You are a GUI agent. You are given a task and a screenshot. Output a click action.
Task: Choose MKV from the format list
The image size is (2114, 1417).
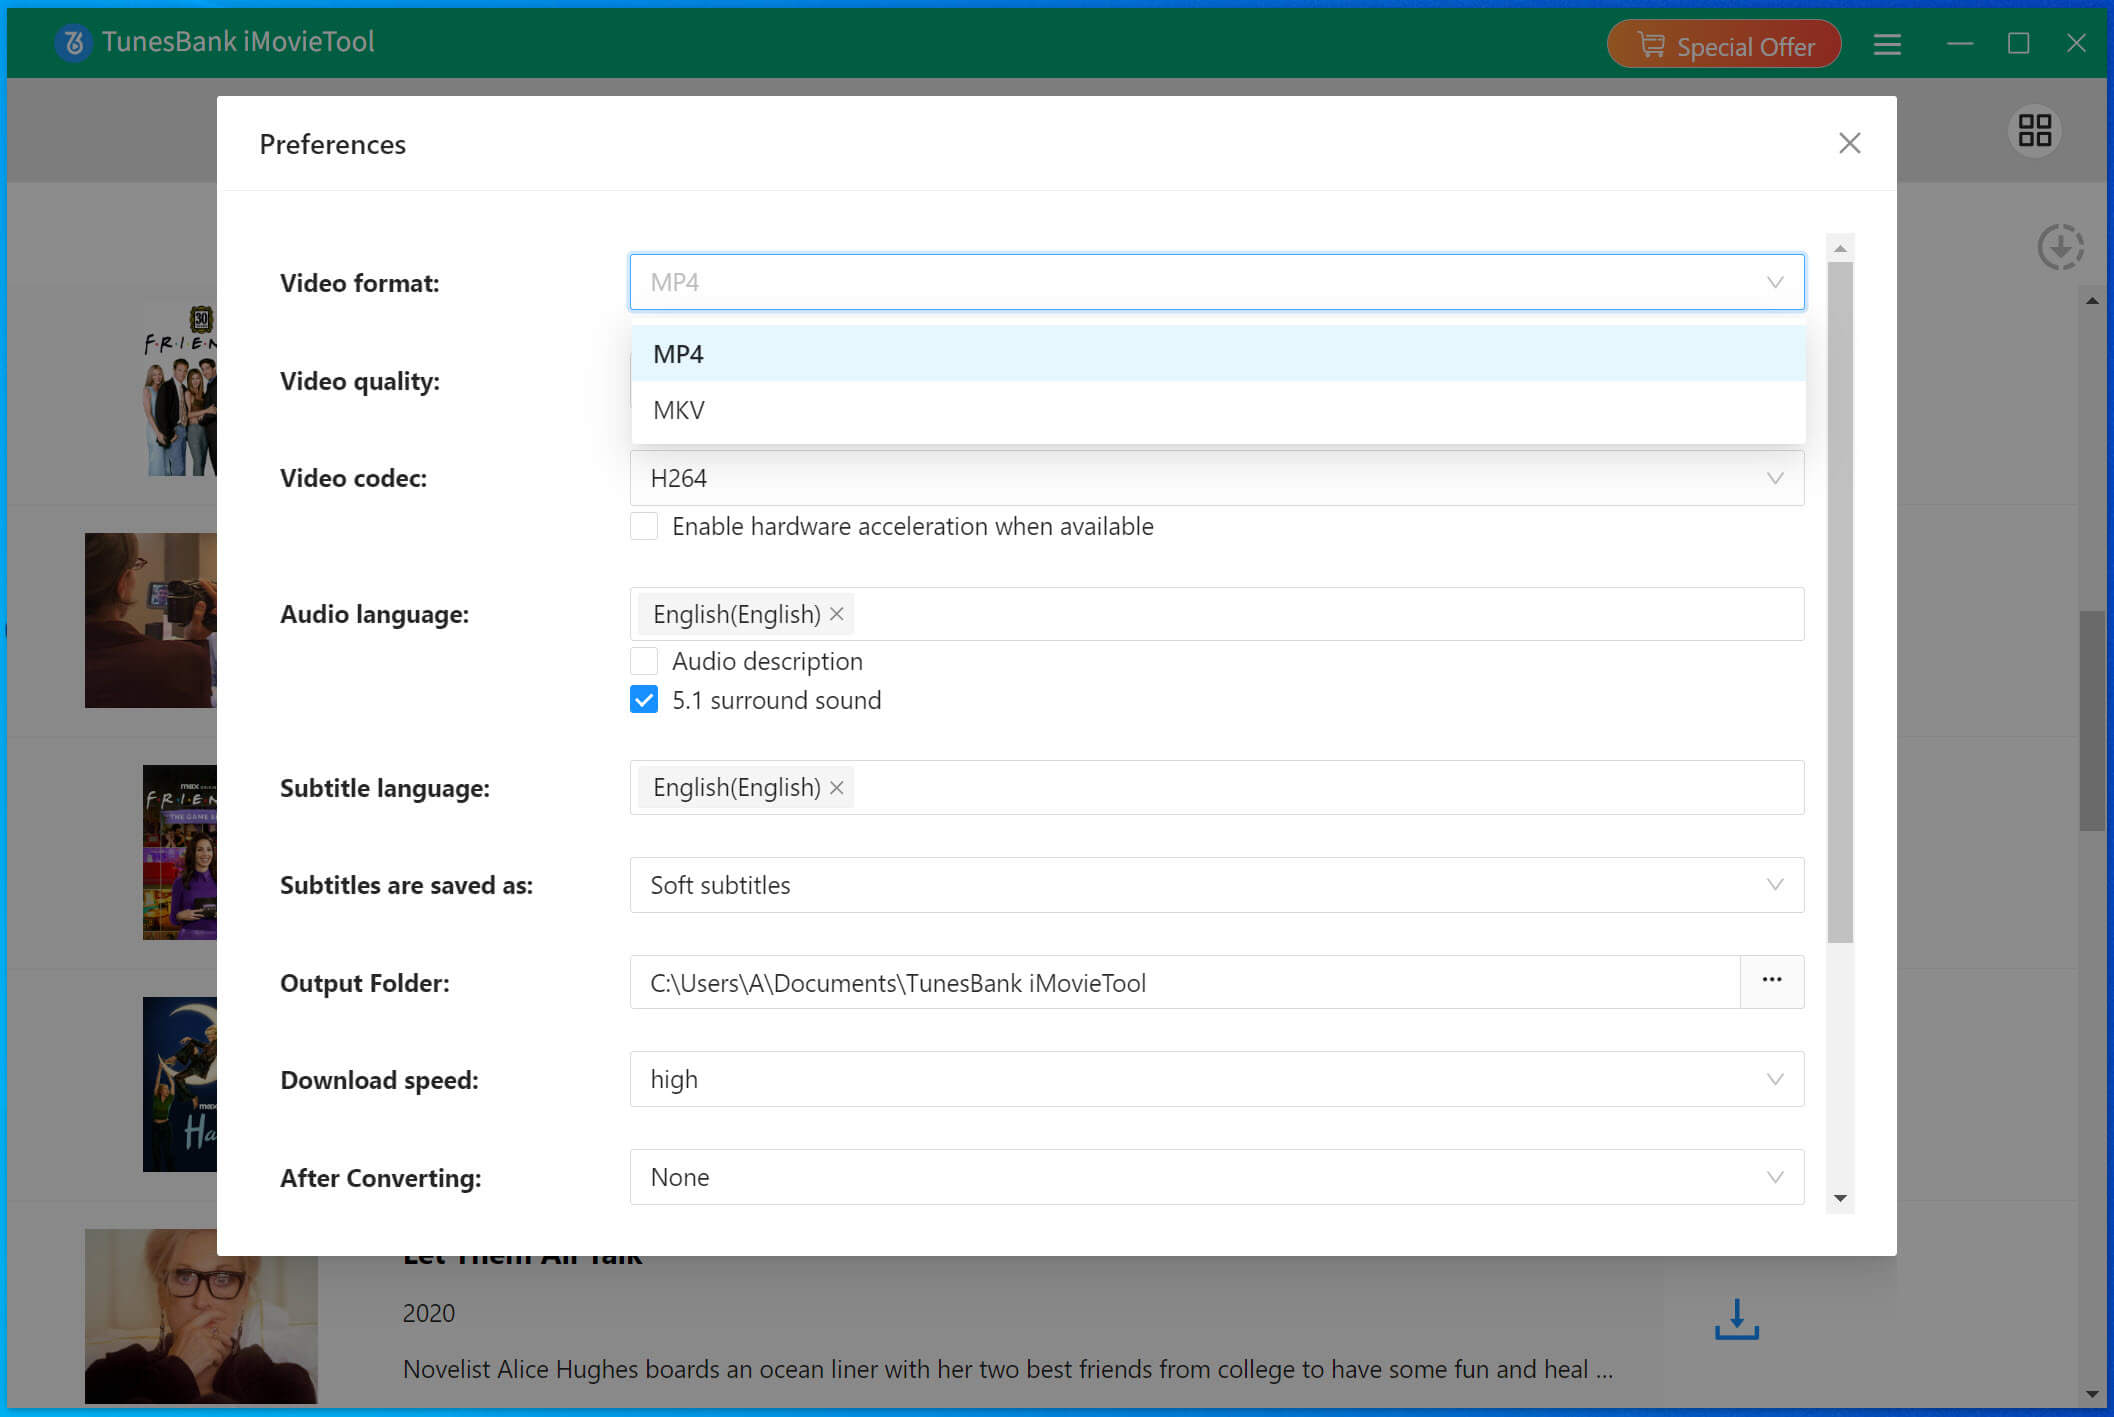1218,410
